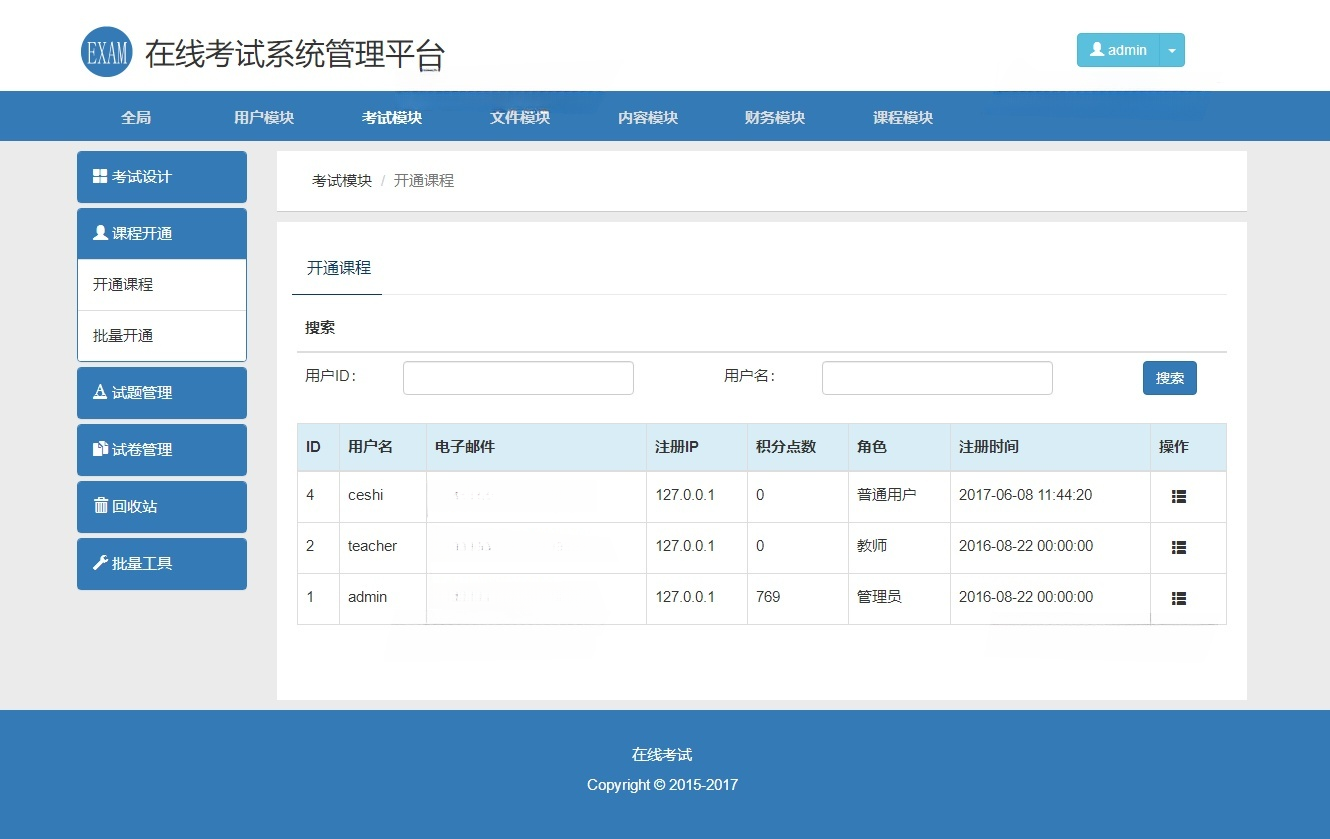Select the 考试设计 grid icon in sidebar
The image size is (1330, 839).
100,176
